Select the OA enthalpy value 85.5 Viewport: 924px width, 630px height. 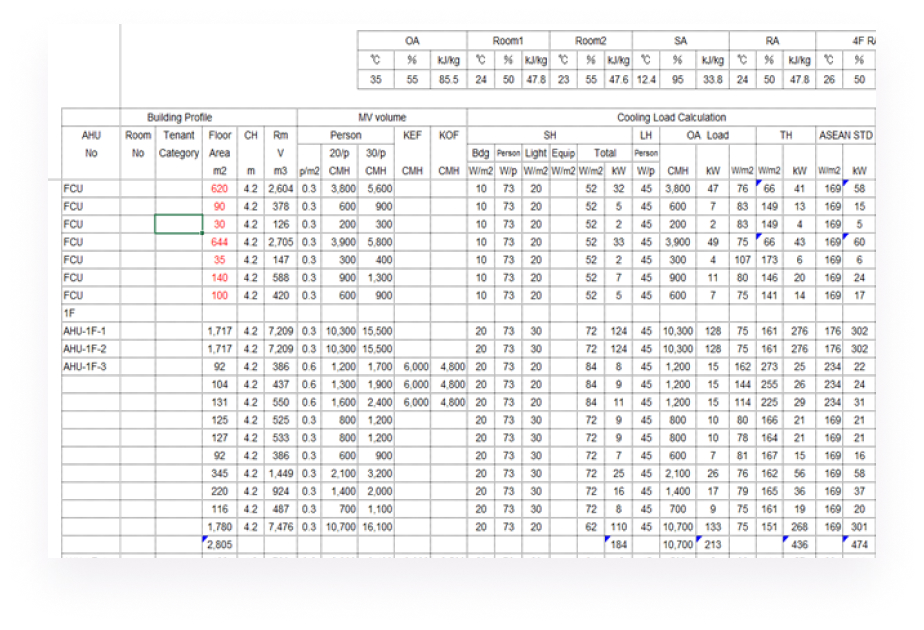447,78
